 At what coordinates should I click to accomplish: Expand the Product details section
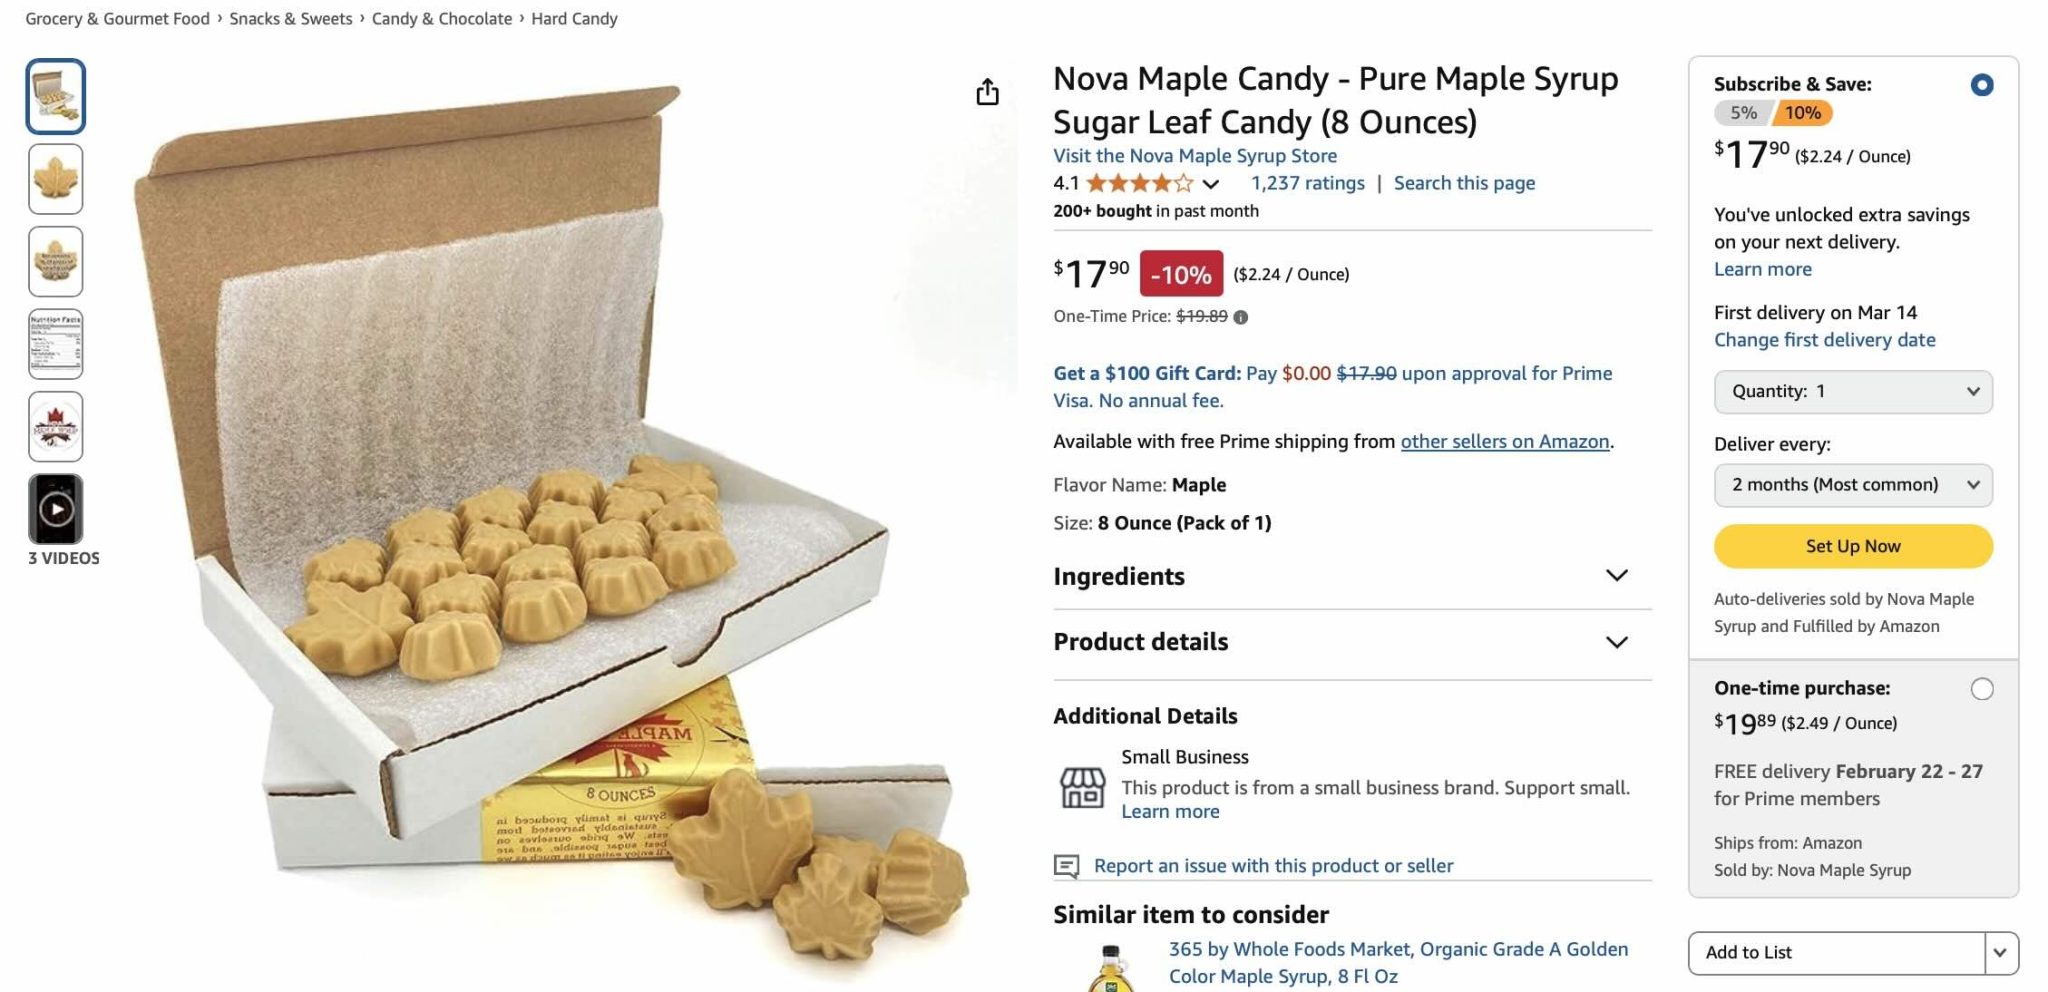1616,642
